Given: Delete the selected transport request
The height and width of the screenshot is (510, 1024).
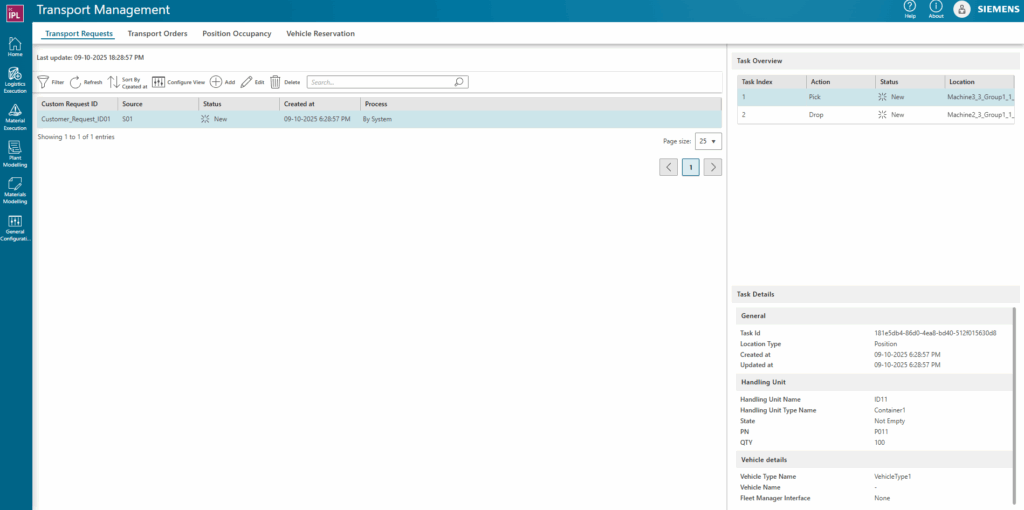Looking at the screenshot, I should coord(285,82).
